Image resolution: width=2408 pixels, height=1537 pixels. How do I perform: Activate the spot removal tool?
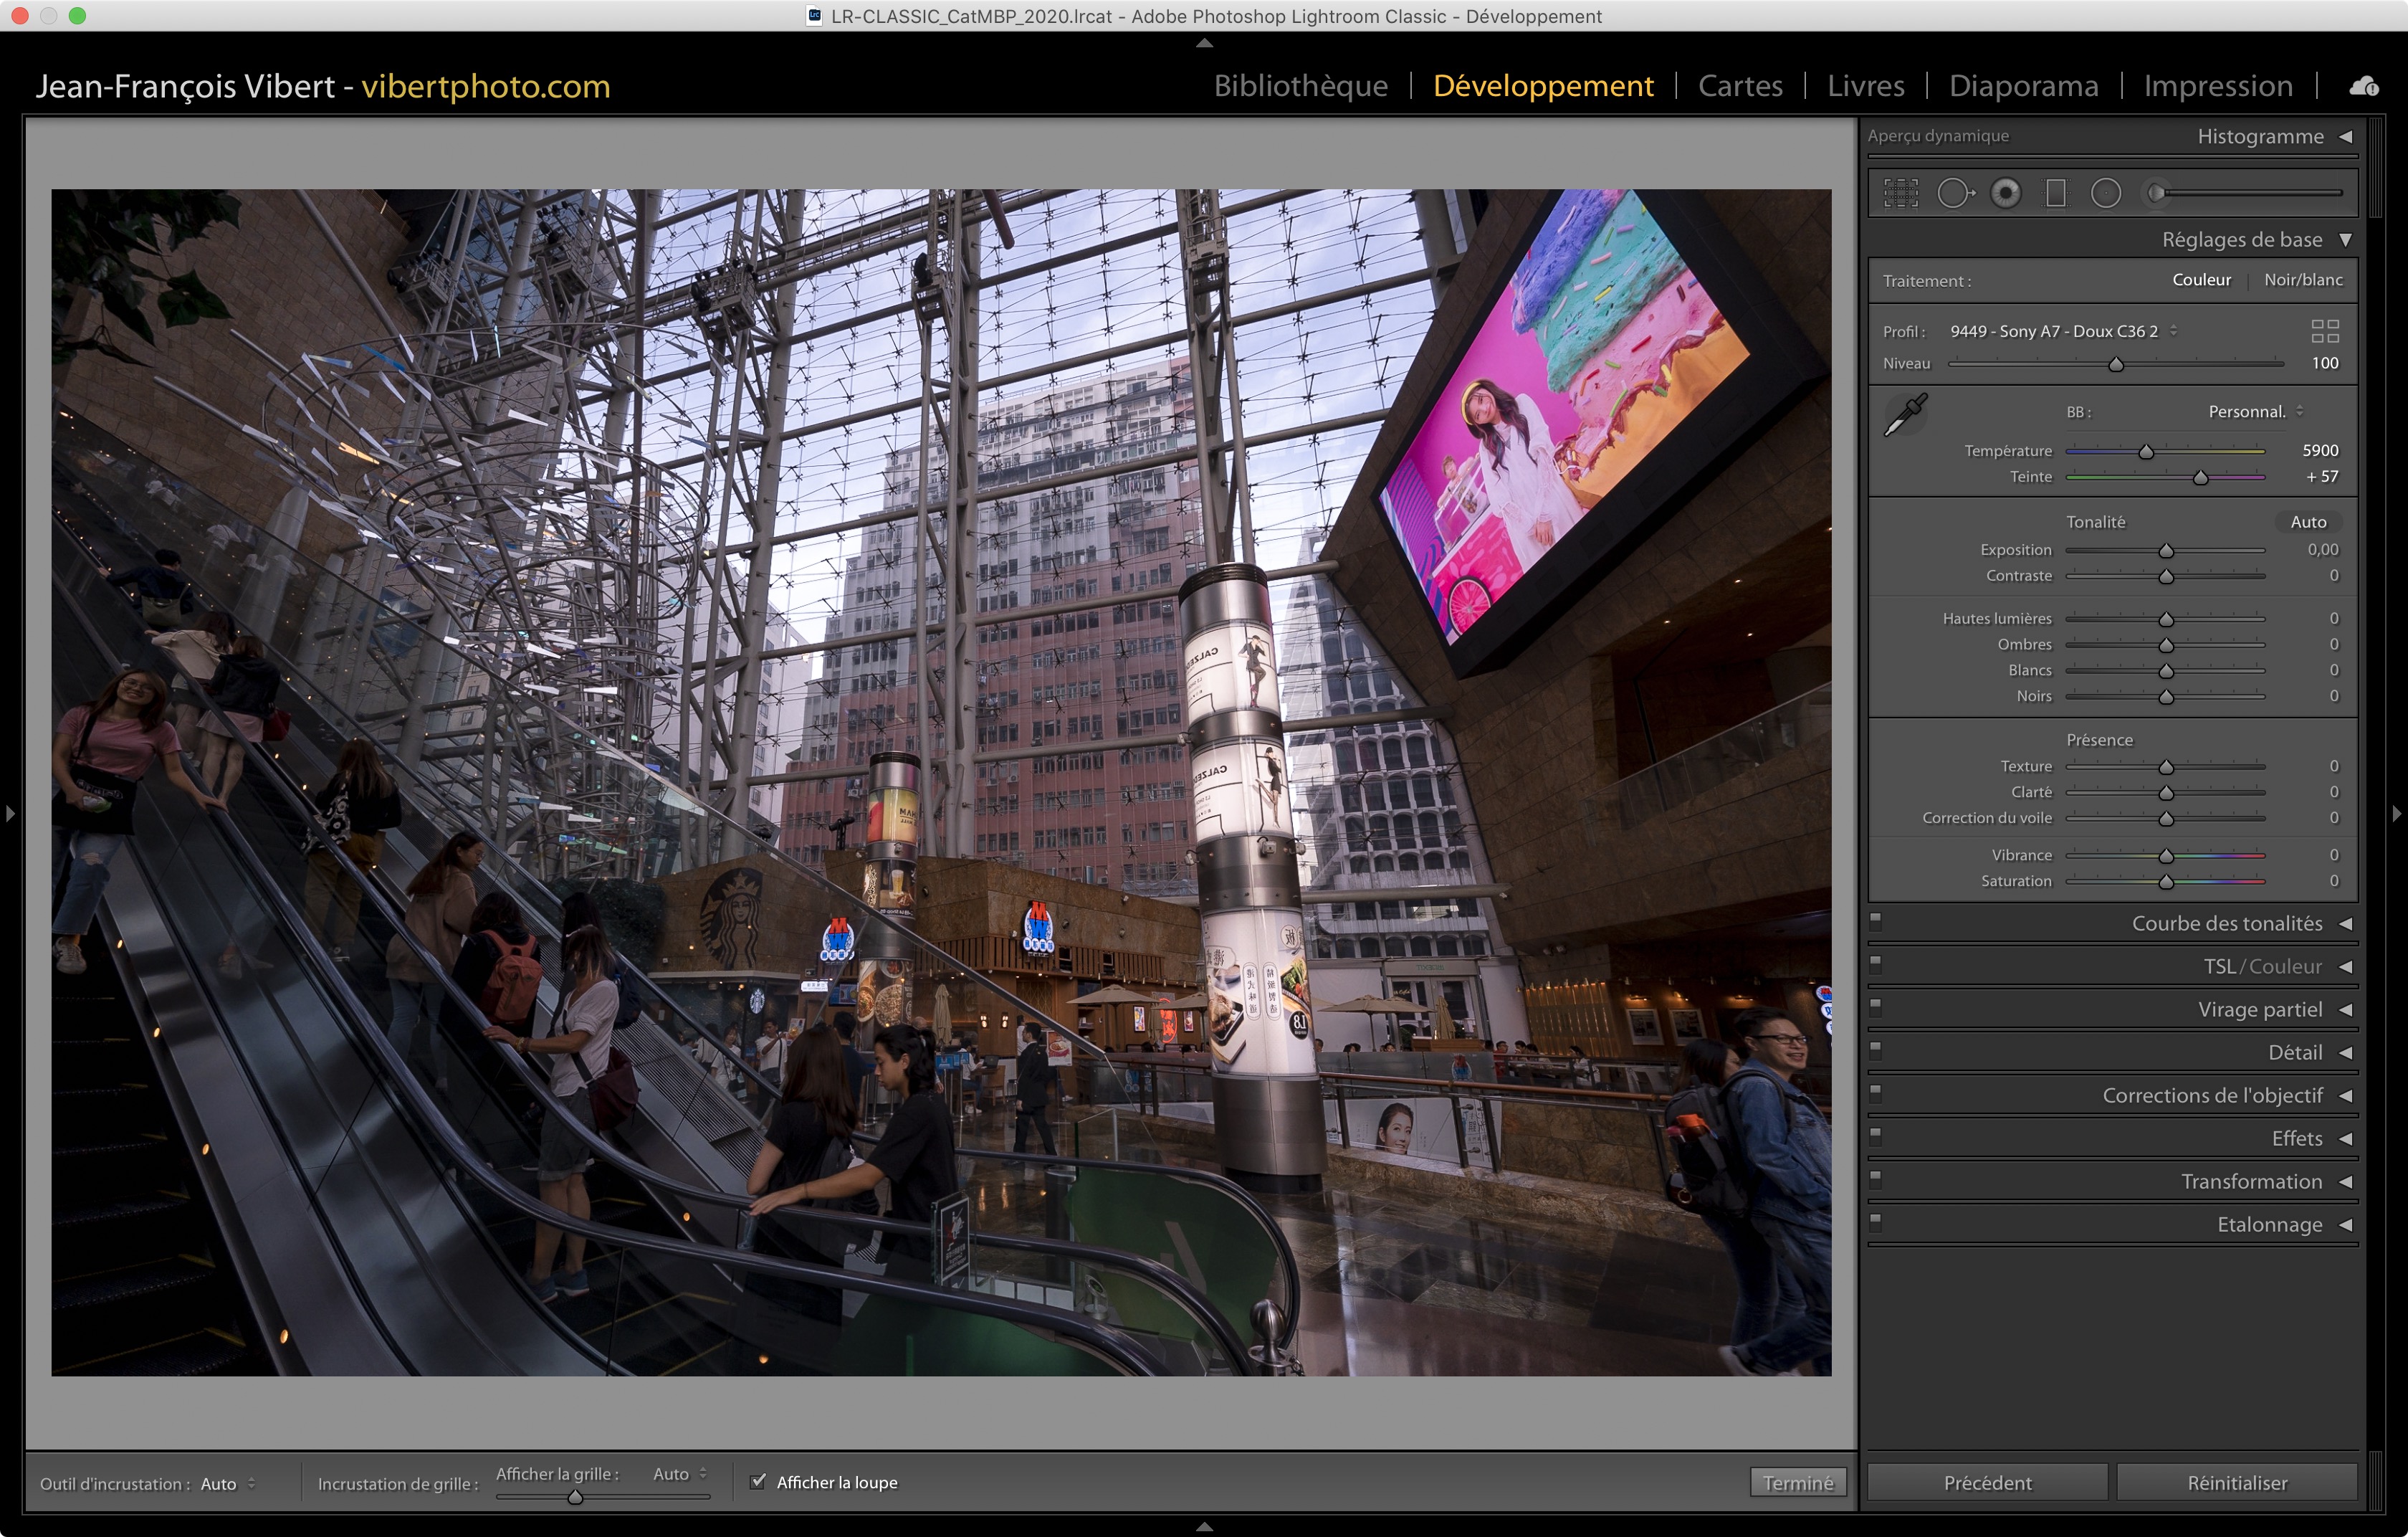(x=1954, y=193)
